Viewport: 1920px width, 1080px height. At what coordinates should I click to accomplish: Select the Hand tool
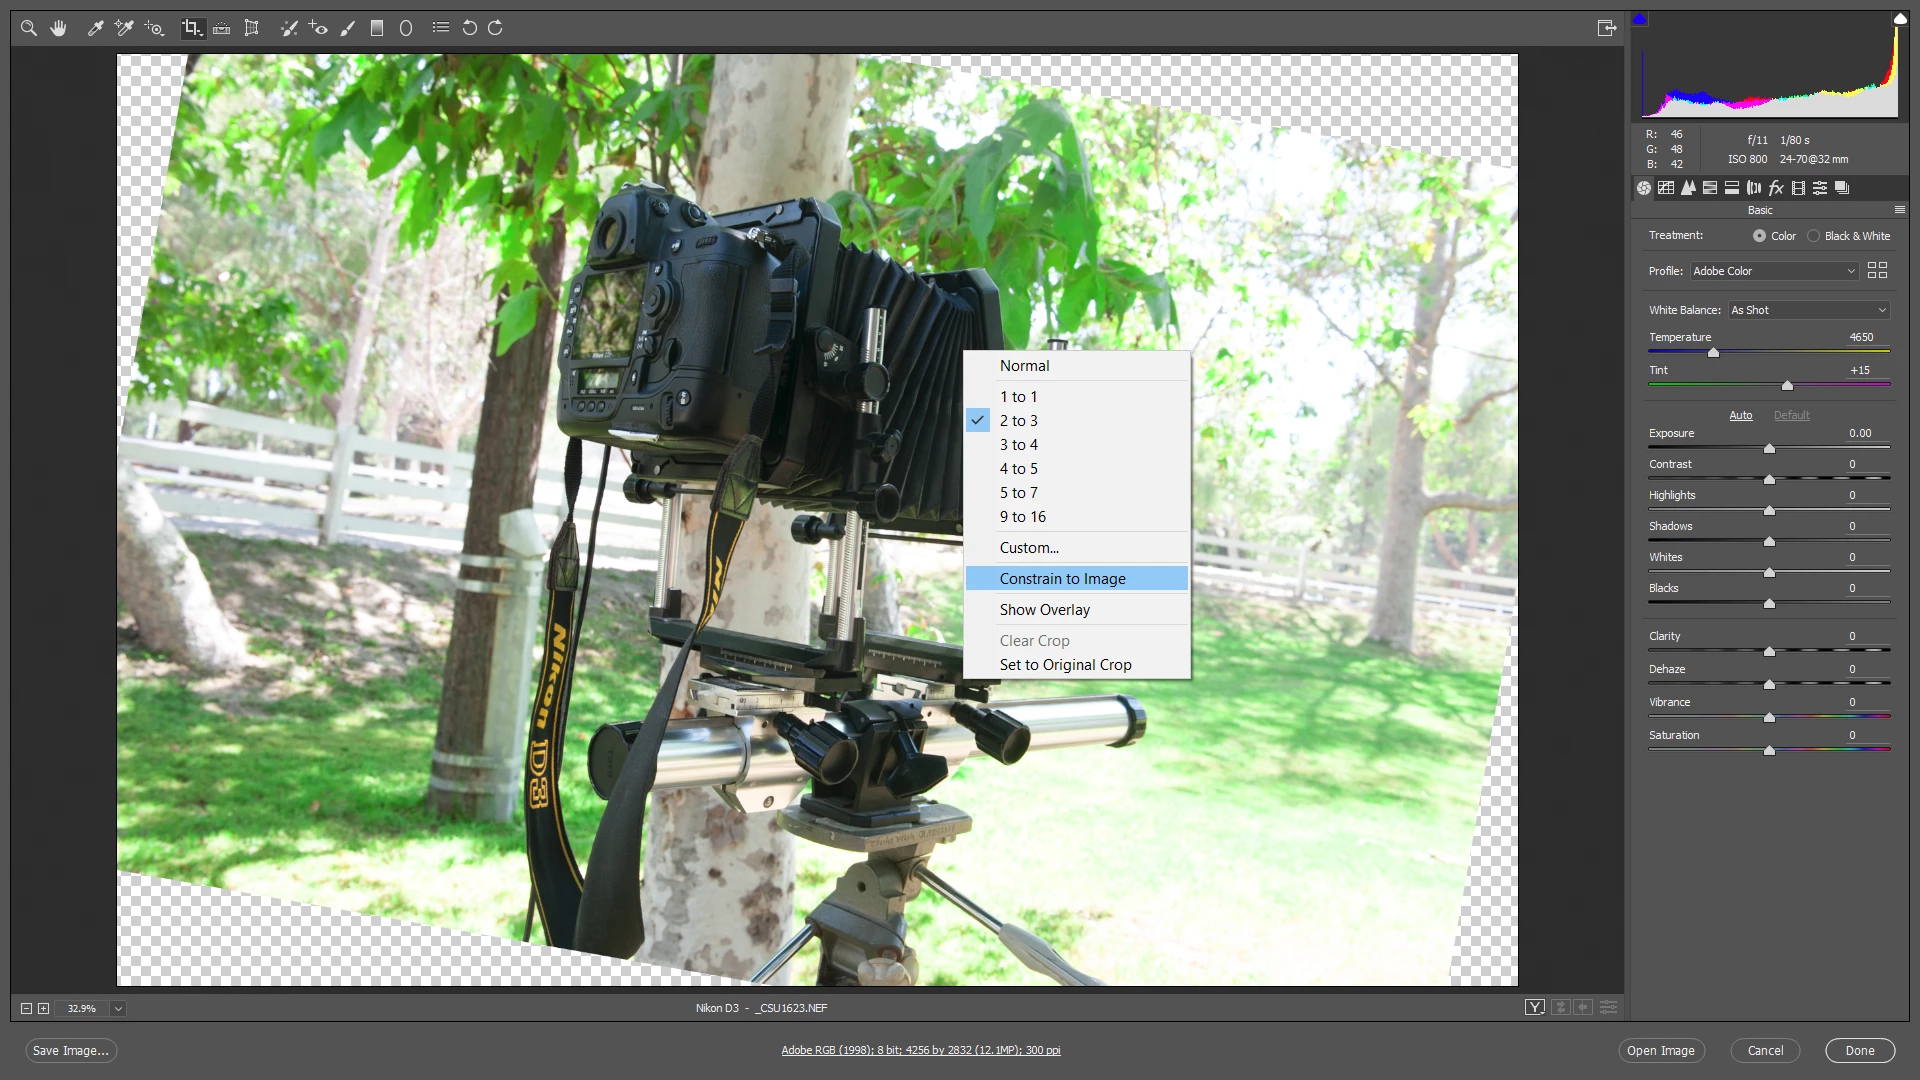coord(59,28)
